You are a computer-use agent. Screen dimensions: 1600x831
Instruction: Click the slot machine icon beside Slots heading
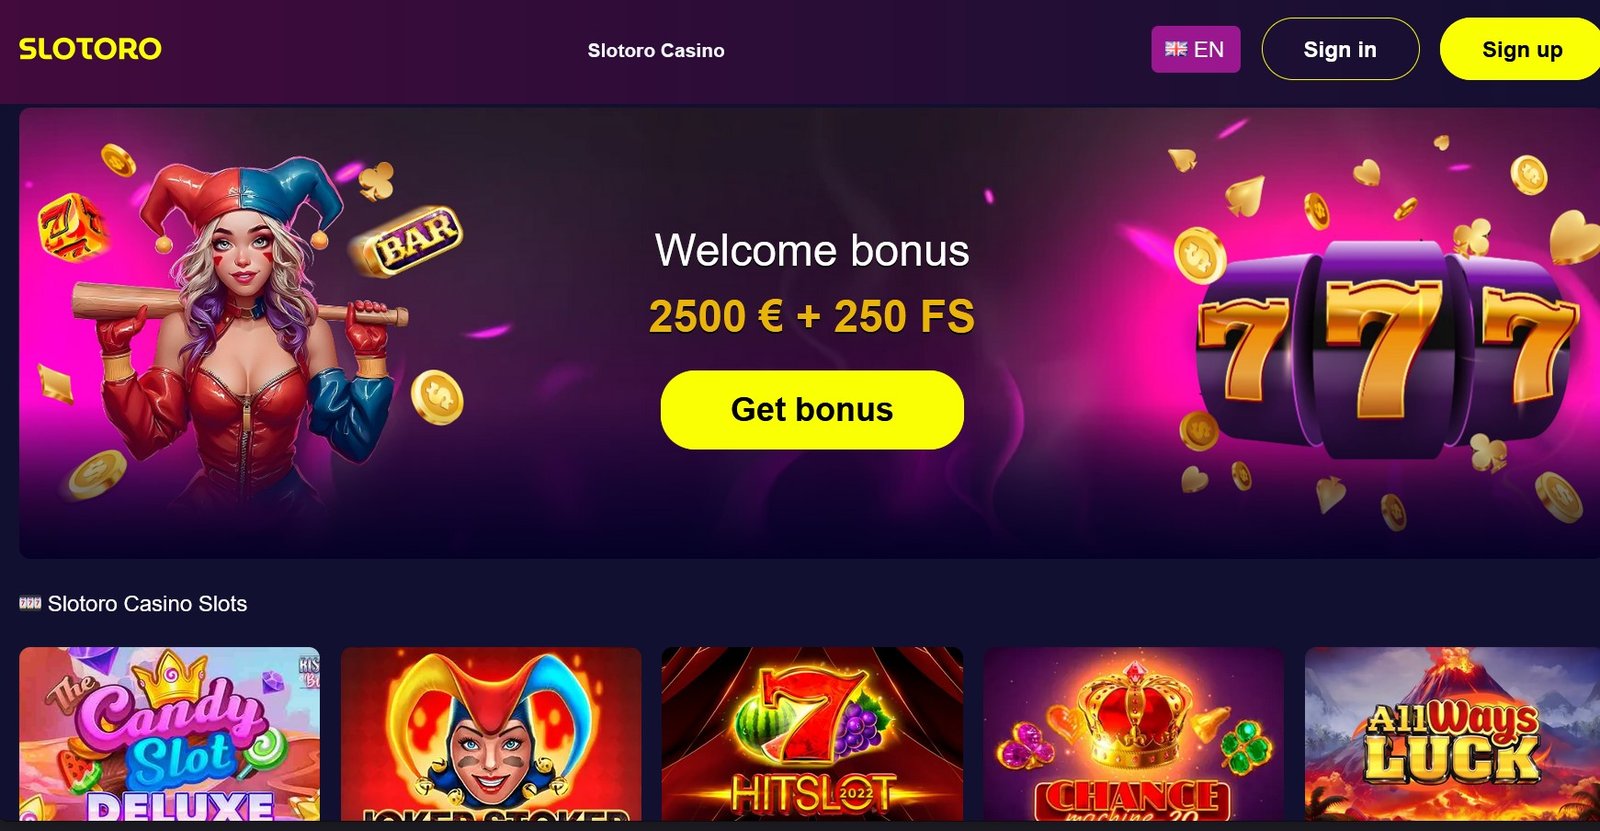pyautogui.click(x=30, y=603)
